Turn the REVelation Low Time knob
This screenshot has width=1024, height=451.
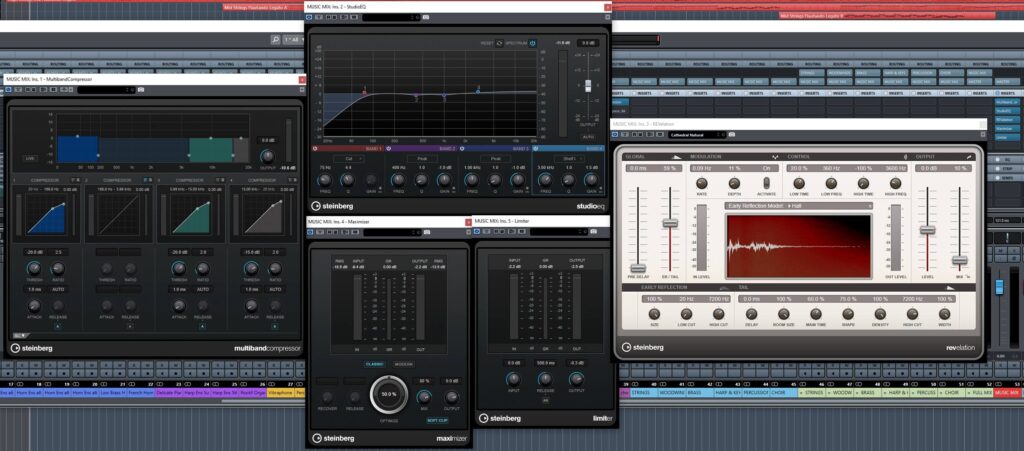tap(799, 183)
